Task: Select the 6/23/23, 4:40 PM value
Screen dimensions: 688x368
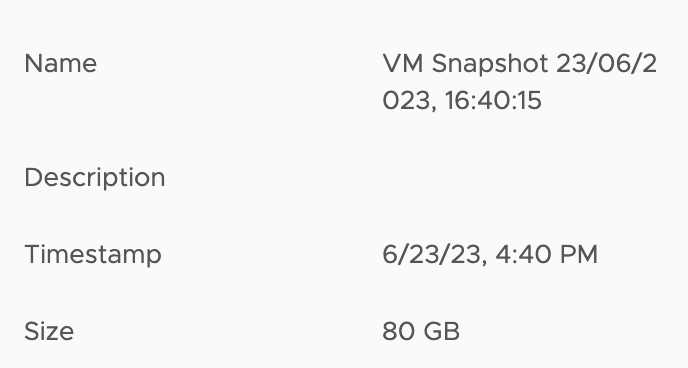Action: pos(490,254)
